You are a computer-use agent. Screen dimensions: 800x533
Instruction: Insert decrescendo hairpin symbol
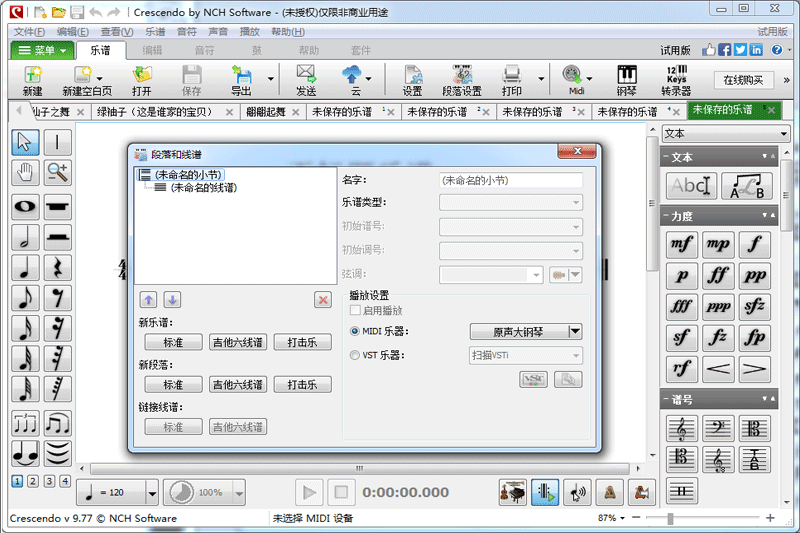(x=755, y=369)
